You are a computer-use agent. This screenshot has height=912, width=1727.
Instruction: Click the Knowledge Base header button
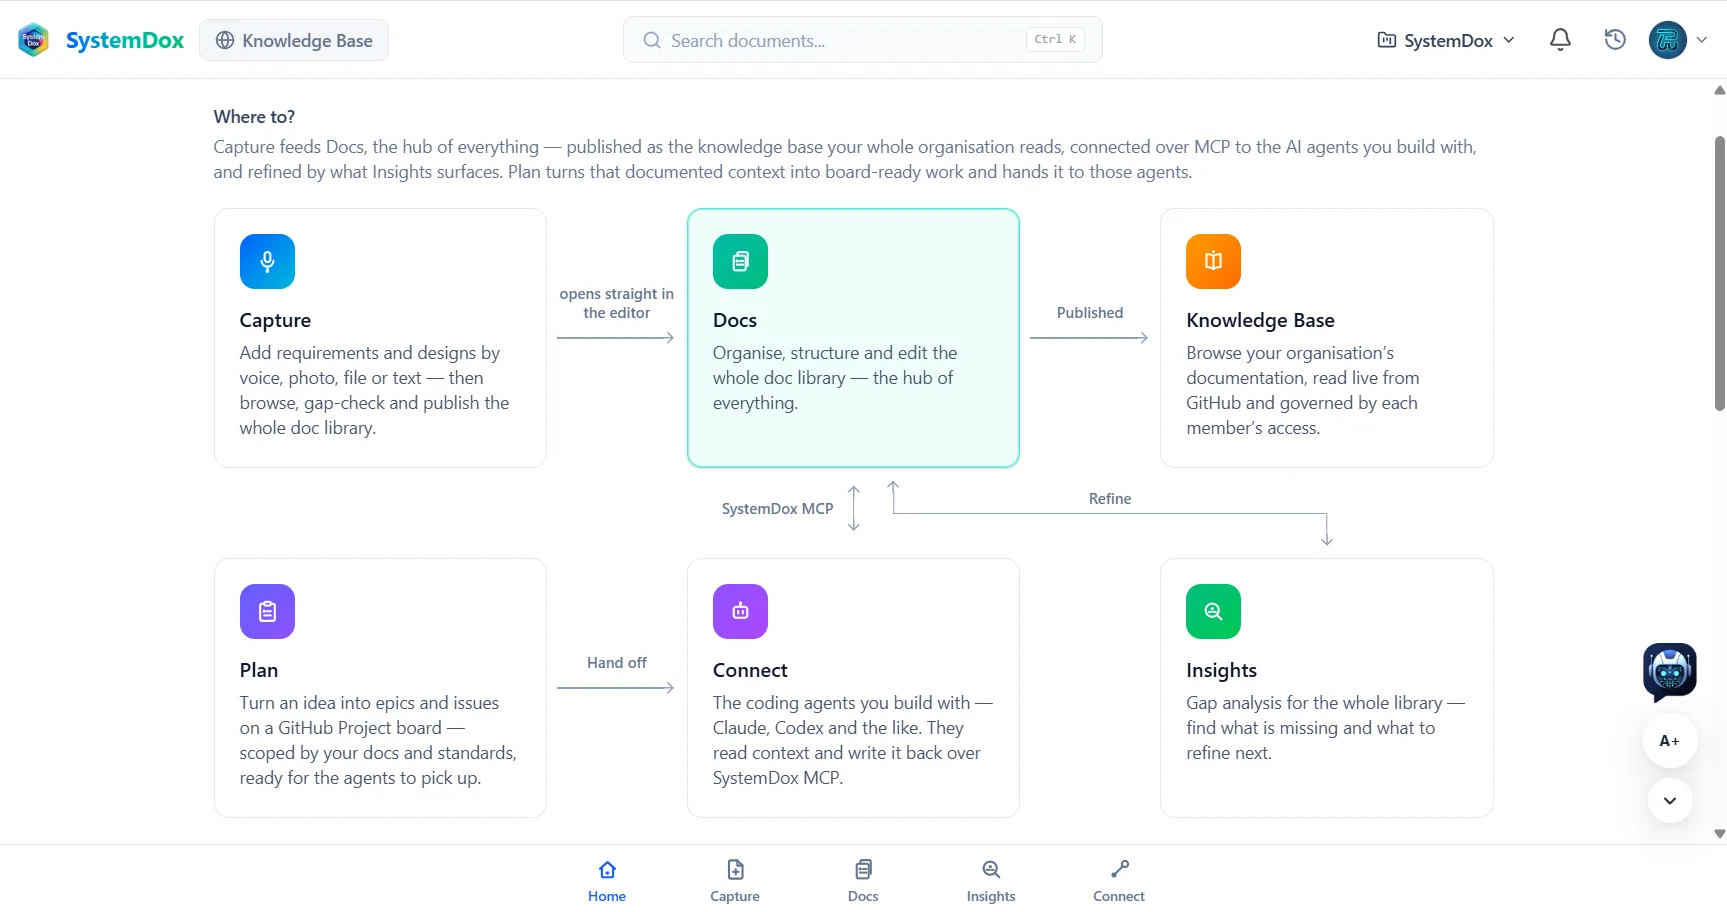[x=294, y=40]
